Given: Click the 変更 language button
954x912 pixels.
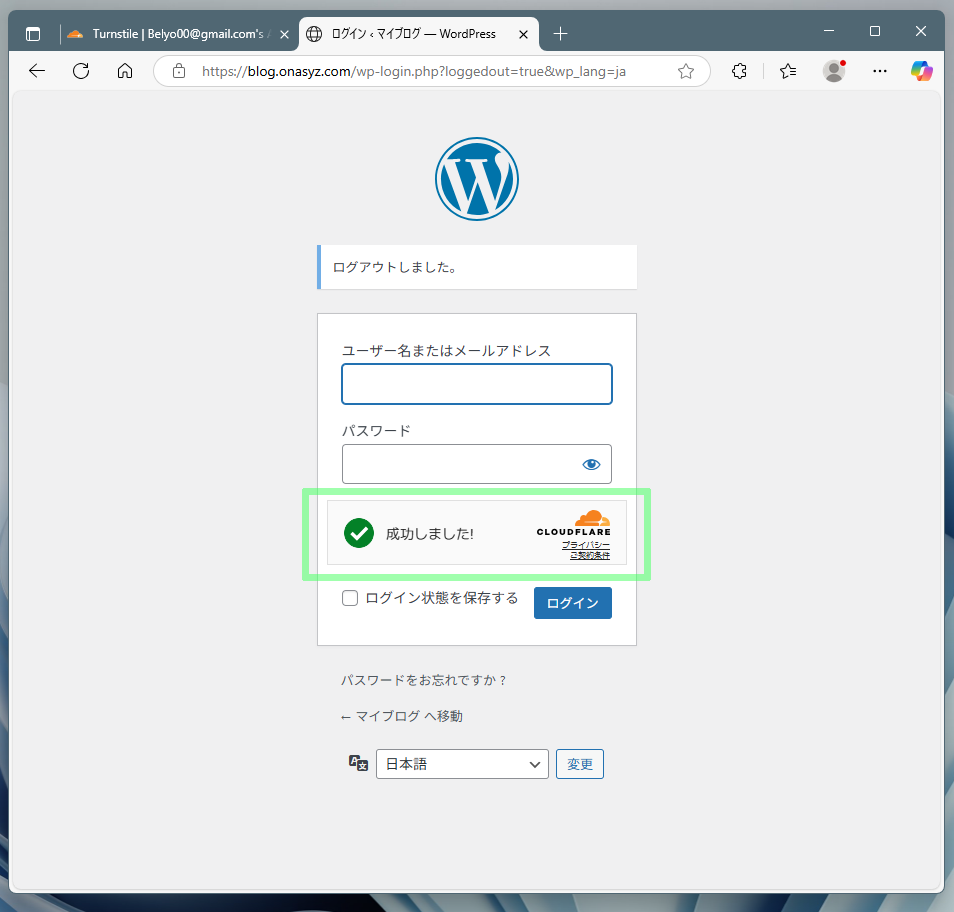Looking at the screenshot, I should click(580, 764).
